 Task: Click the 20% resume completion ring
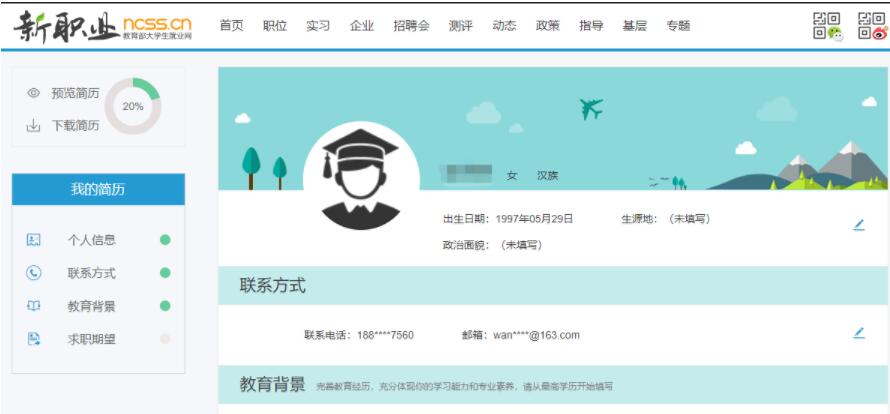133,106
